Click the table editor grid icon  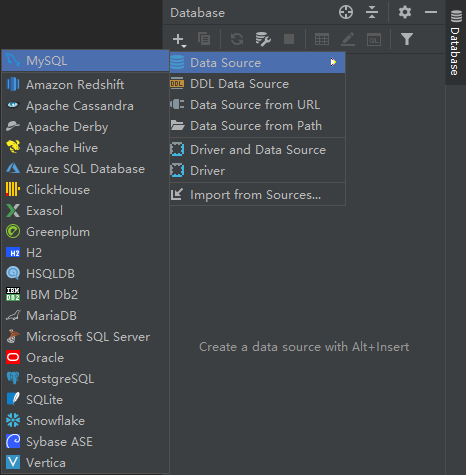pos(322,39)
